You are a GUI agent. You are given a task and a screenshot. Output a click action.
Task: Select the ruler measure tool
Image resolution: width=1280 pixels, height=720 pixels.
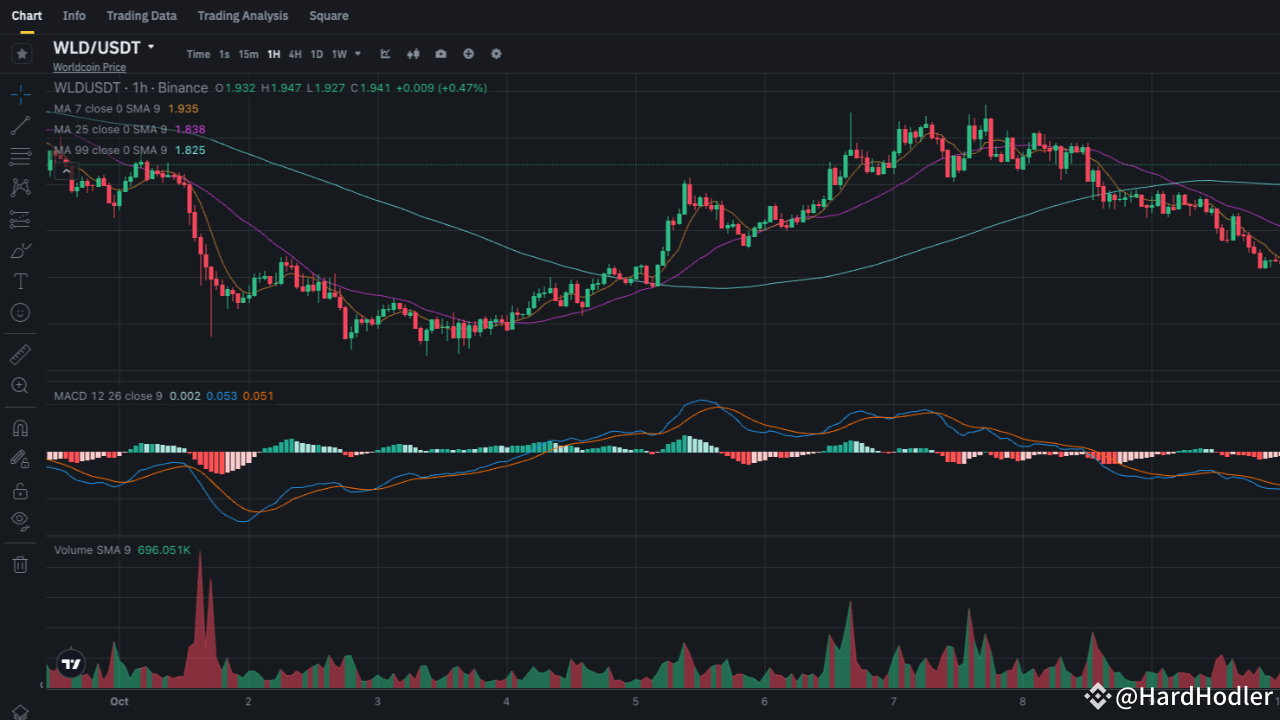(x=20, y=354)
